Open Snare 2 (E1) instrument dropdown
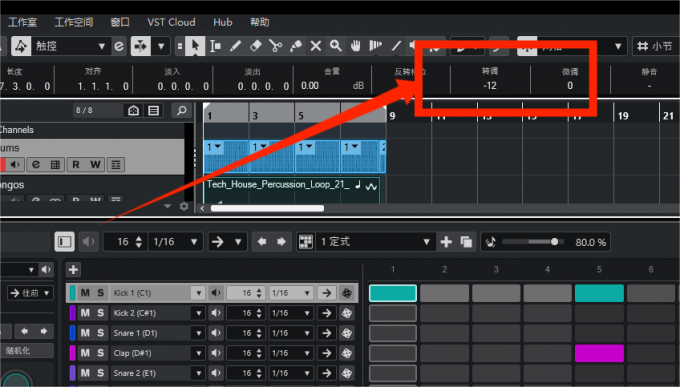This screenshot has height=387, width=680. click(198, 373)
